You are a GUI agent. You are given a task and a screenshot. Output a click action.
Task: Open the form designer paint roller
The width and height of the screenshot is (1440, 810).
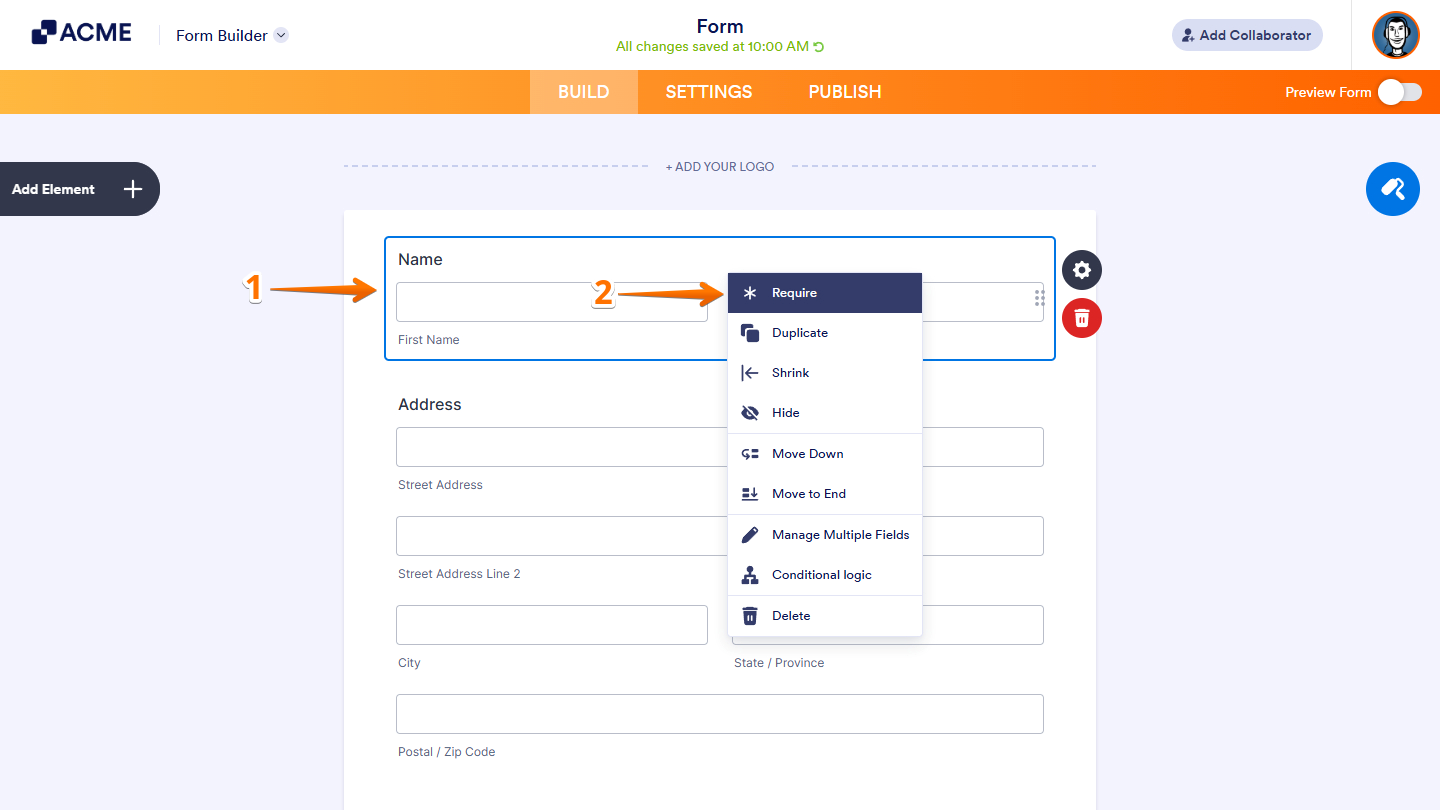coord(1392,189)
